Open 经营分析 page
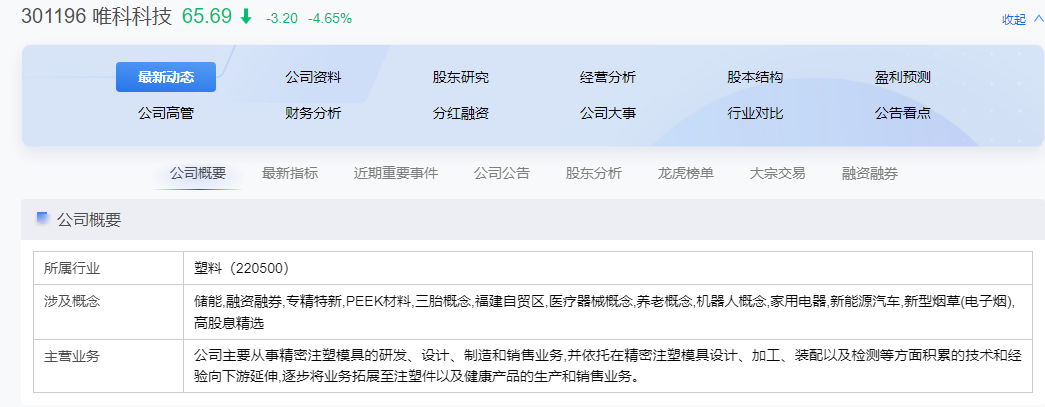1045x407 pixels. [608, 77]
